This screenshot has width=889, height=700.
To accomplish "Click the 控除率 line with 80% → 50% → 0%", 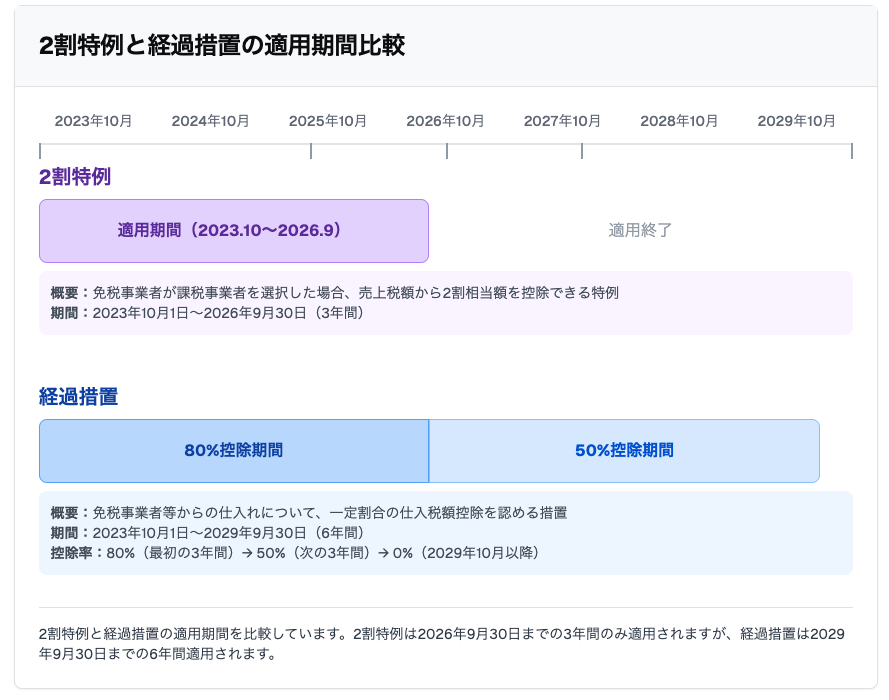I will tap(294, 553).
